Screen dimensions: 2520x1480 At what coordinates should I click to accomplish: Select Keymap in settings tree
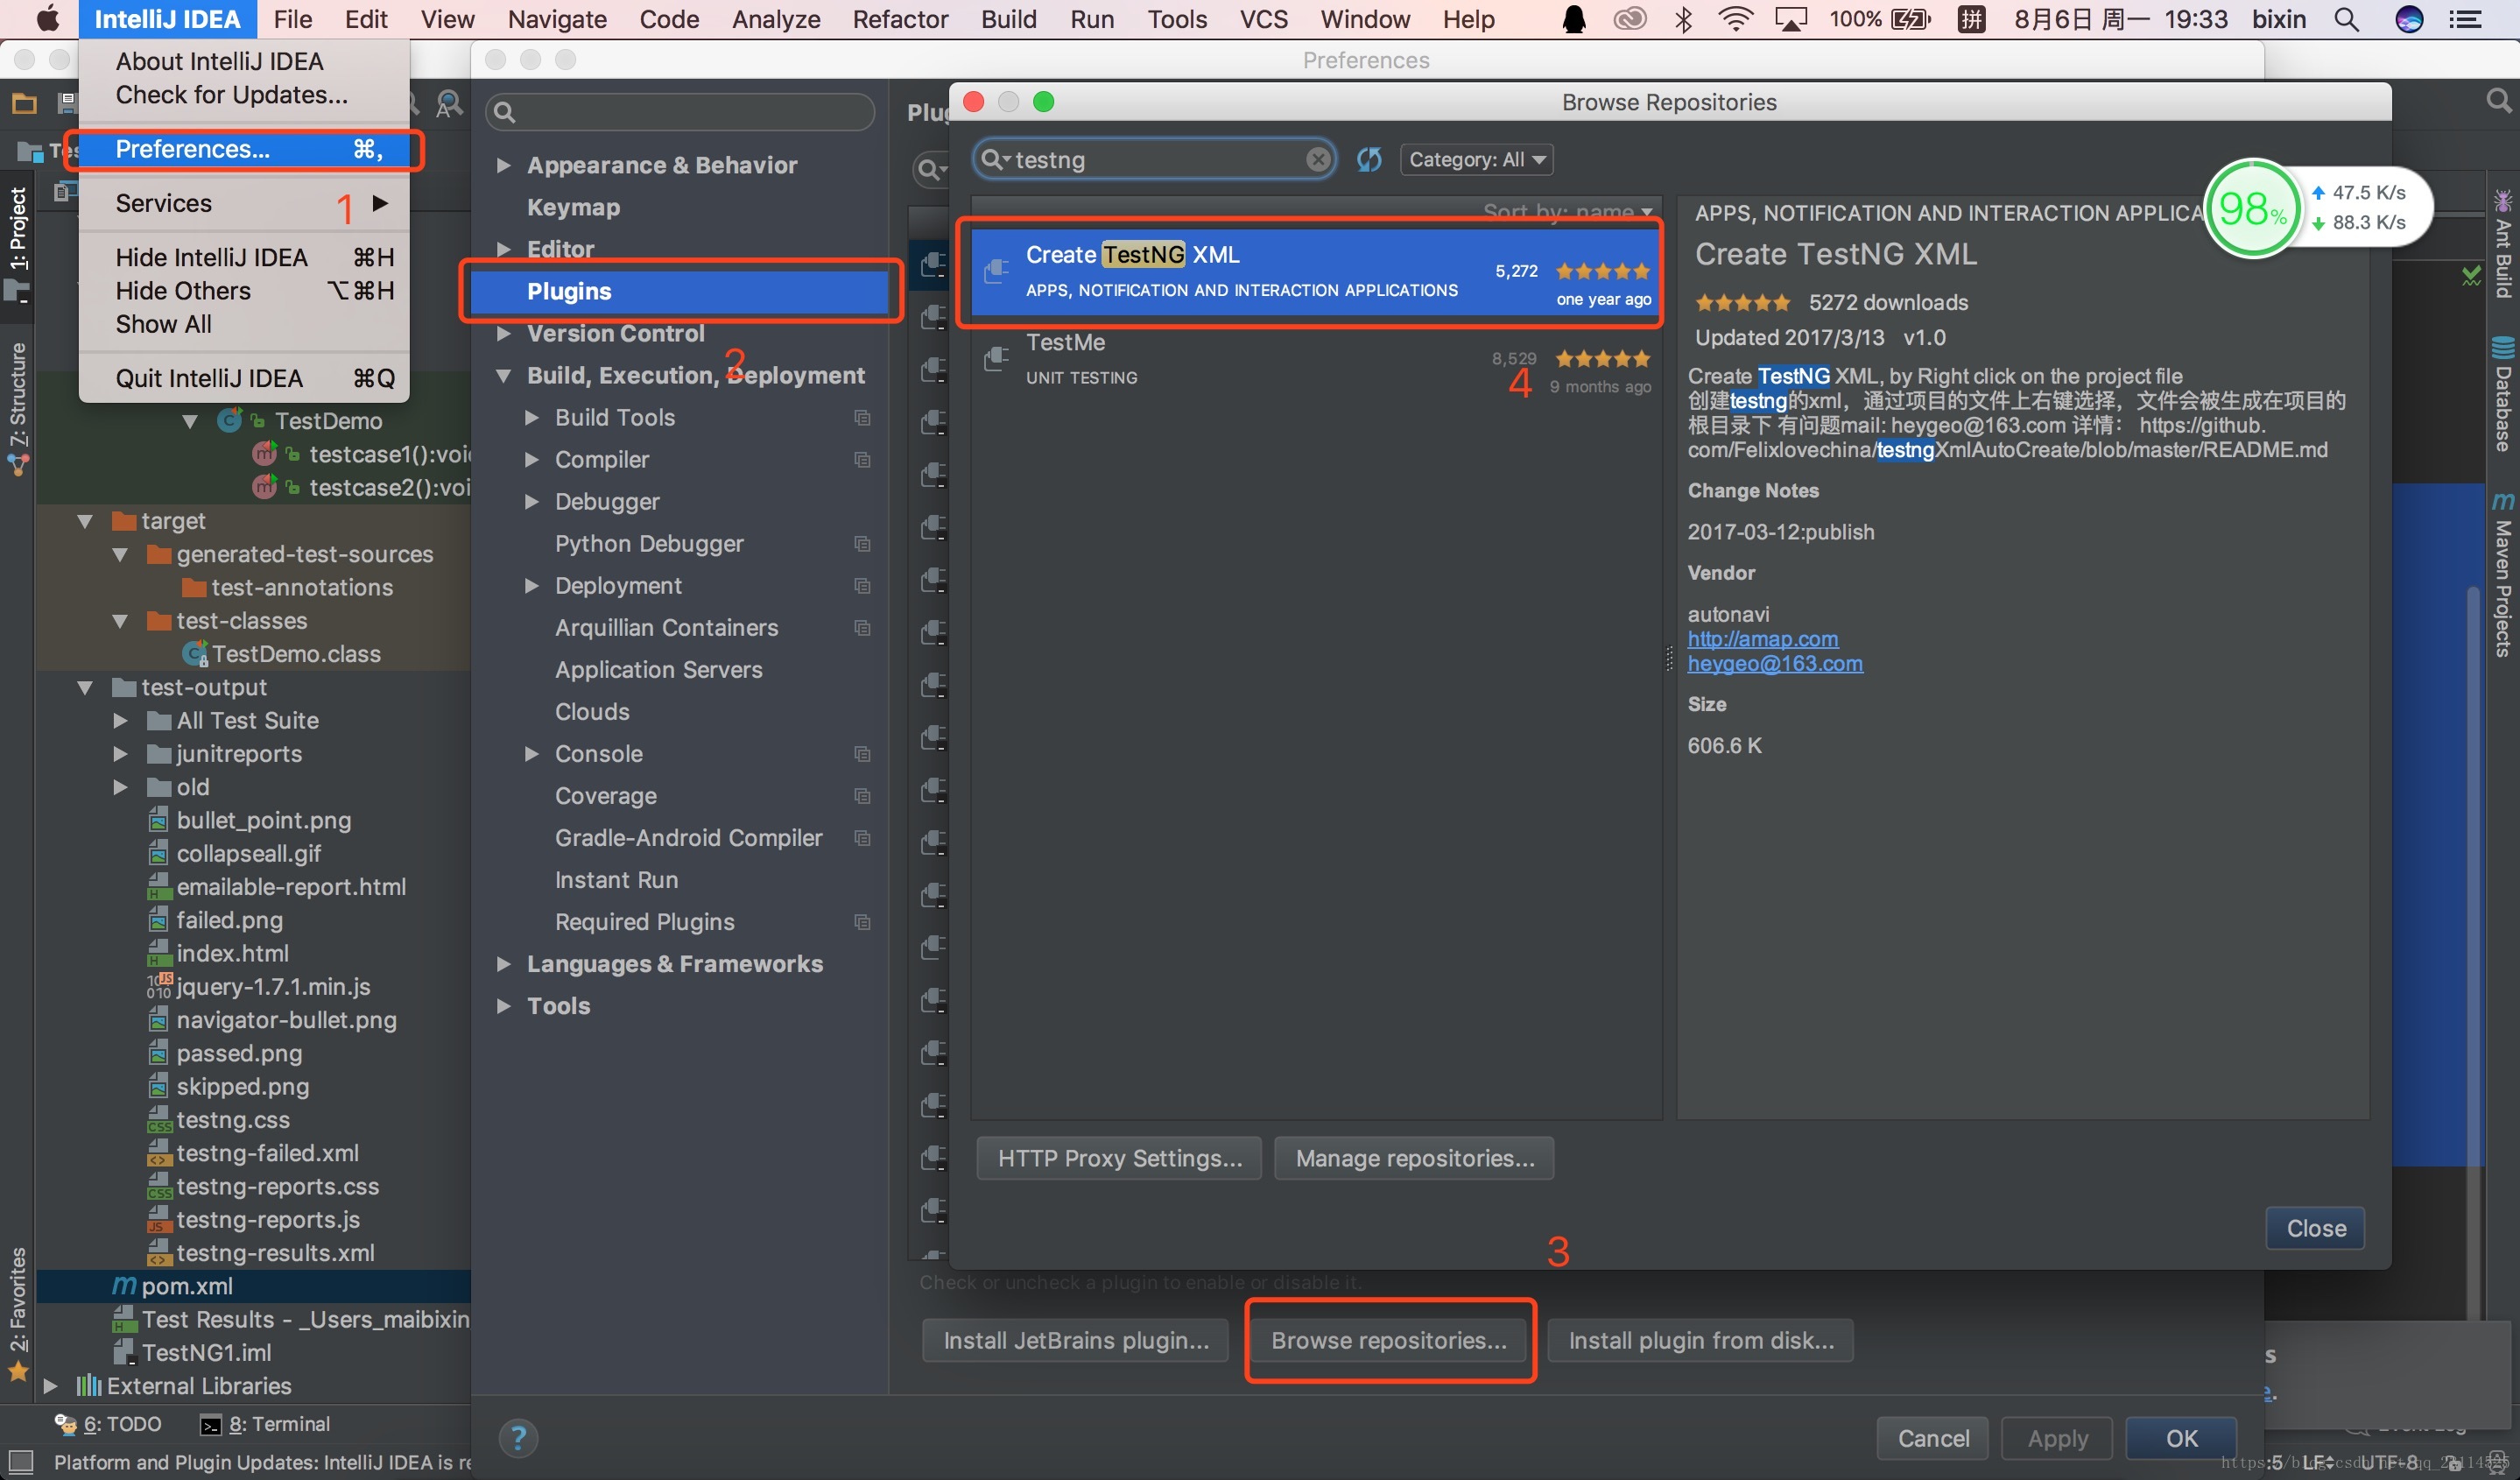pos(573,207)
